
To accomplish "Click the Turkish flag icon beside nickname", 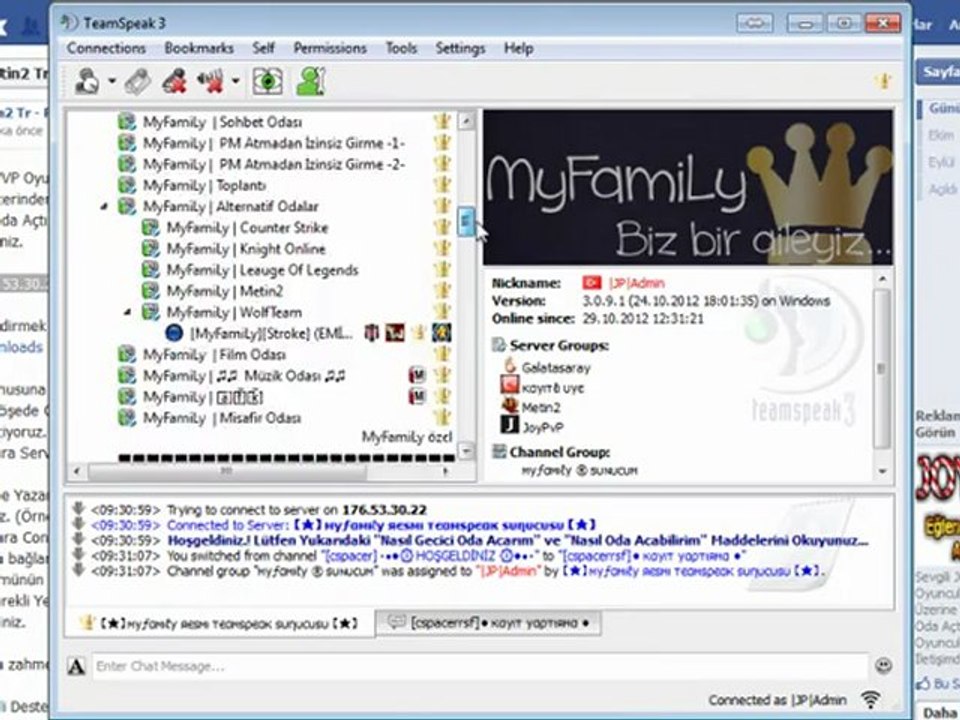I will coord(591,283).
